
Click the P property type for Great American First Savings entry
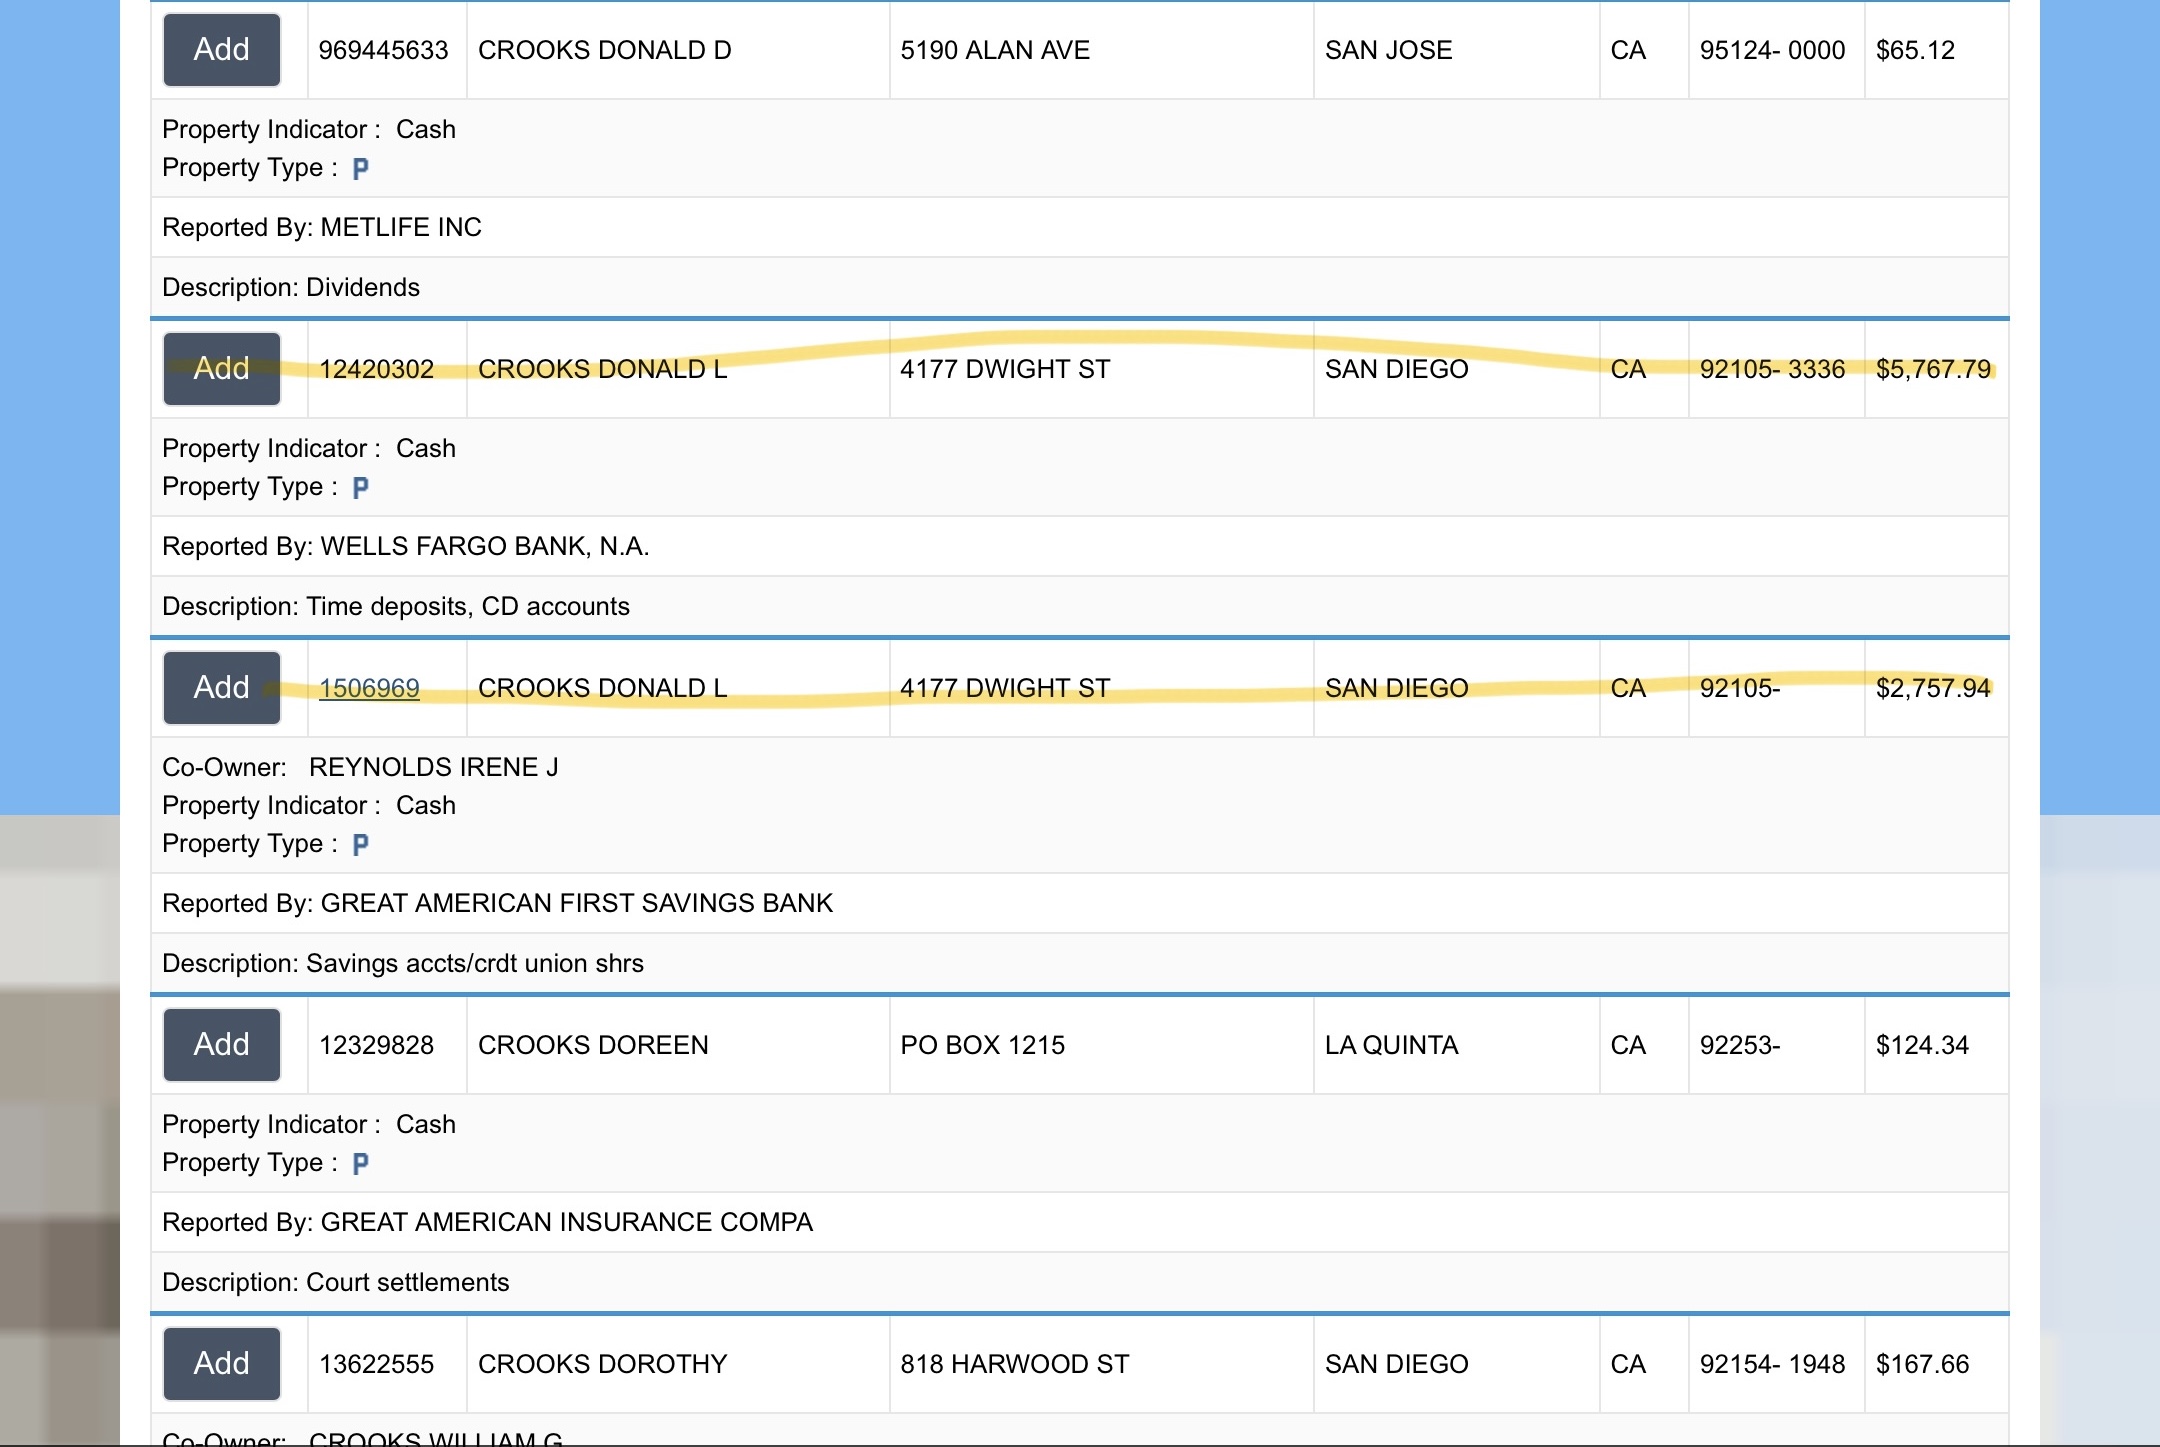click(x=361, y=845)
